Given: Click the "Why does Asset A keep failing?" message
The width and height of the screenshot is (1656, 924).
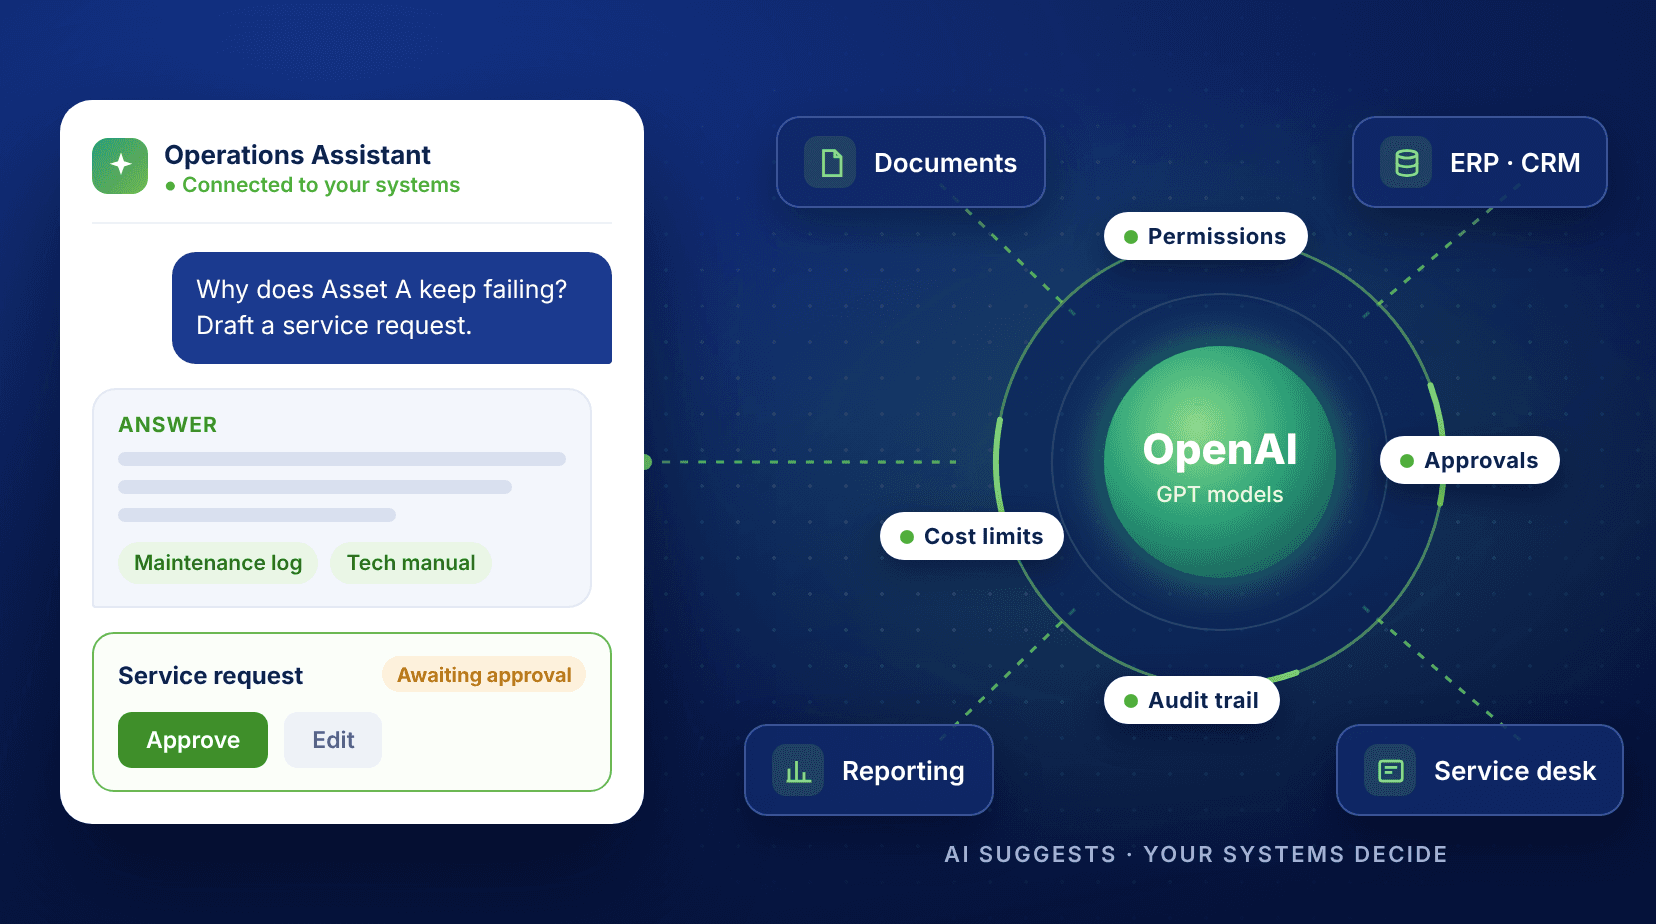Looking at the screenshot, I should click(x=392, y=308).
